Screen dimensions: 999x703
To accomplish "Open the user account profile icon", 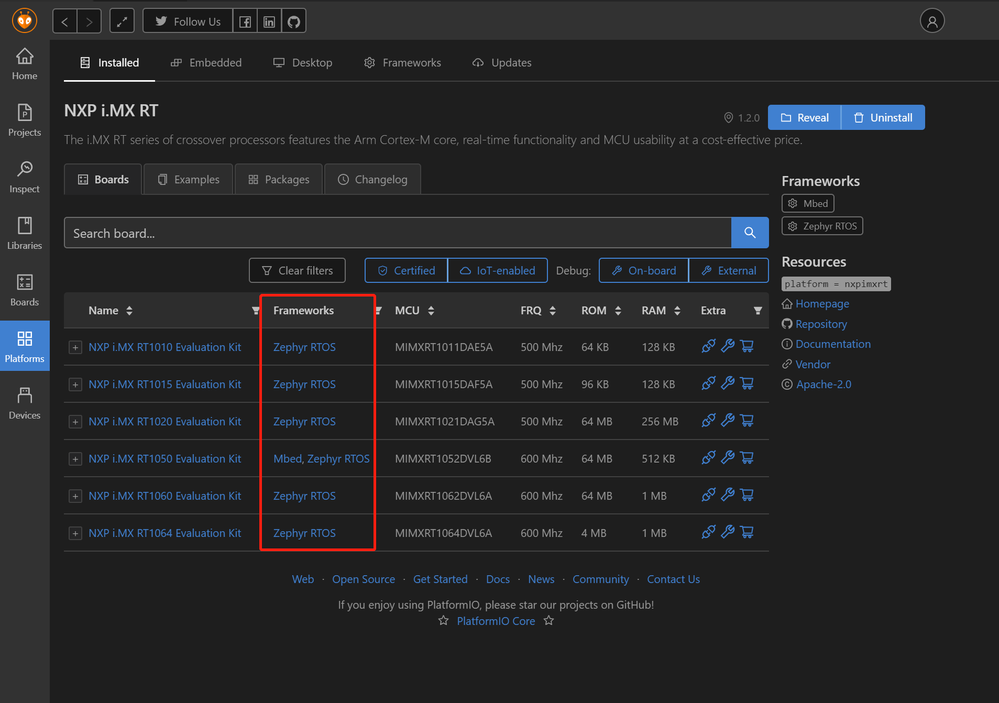I will click(x=932, y=21).
